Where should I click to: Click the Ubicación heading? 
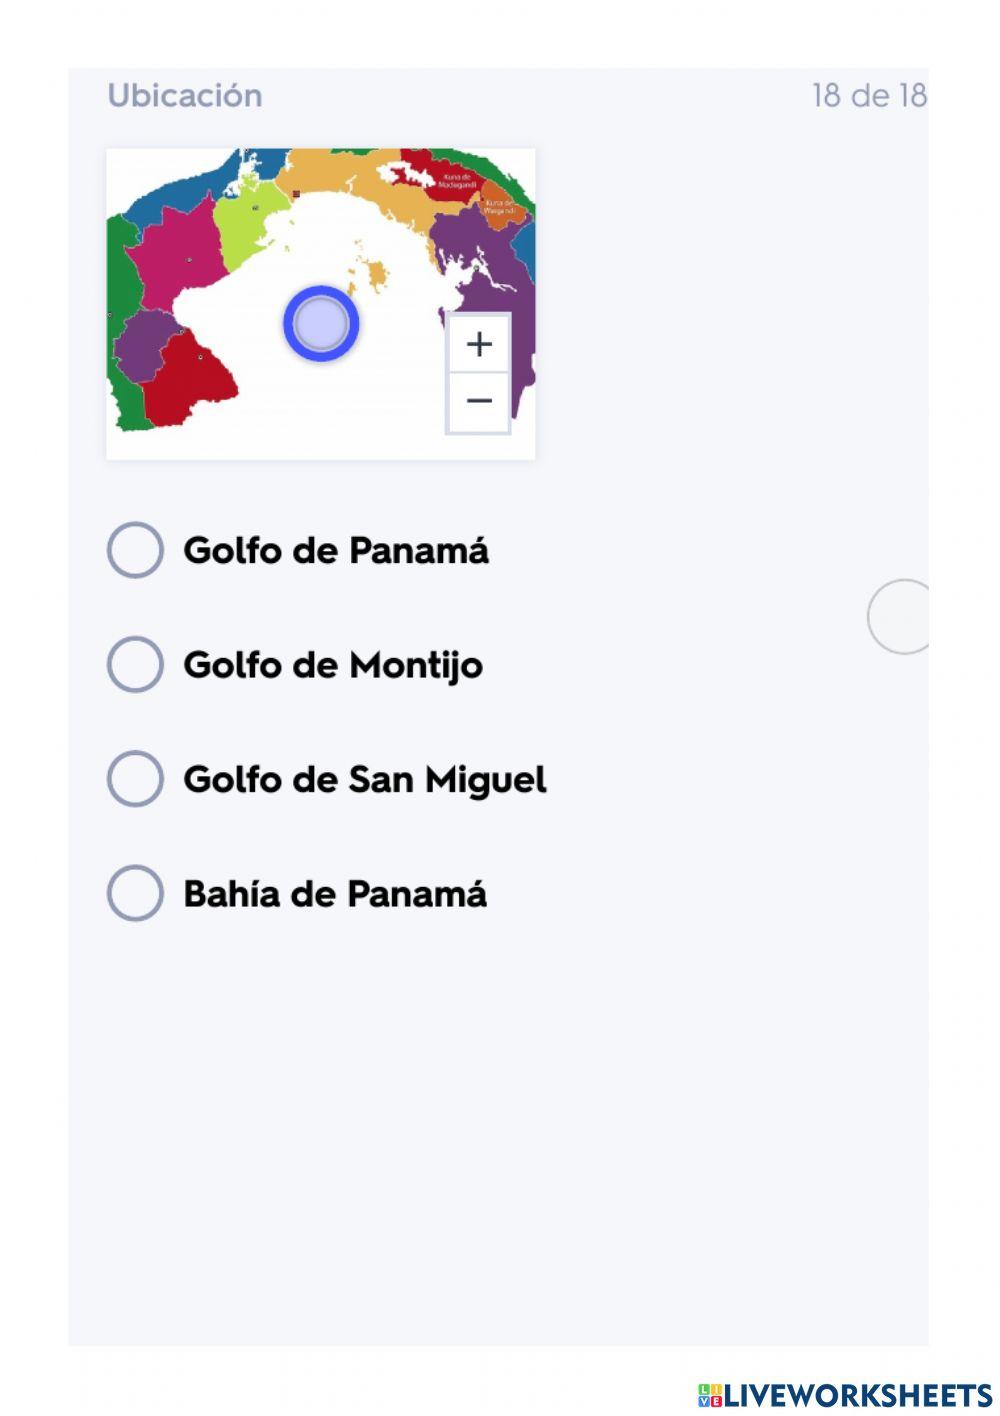(x=185, y=96)
